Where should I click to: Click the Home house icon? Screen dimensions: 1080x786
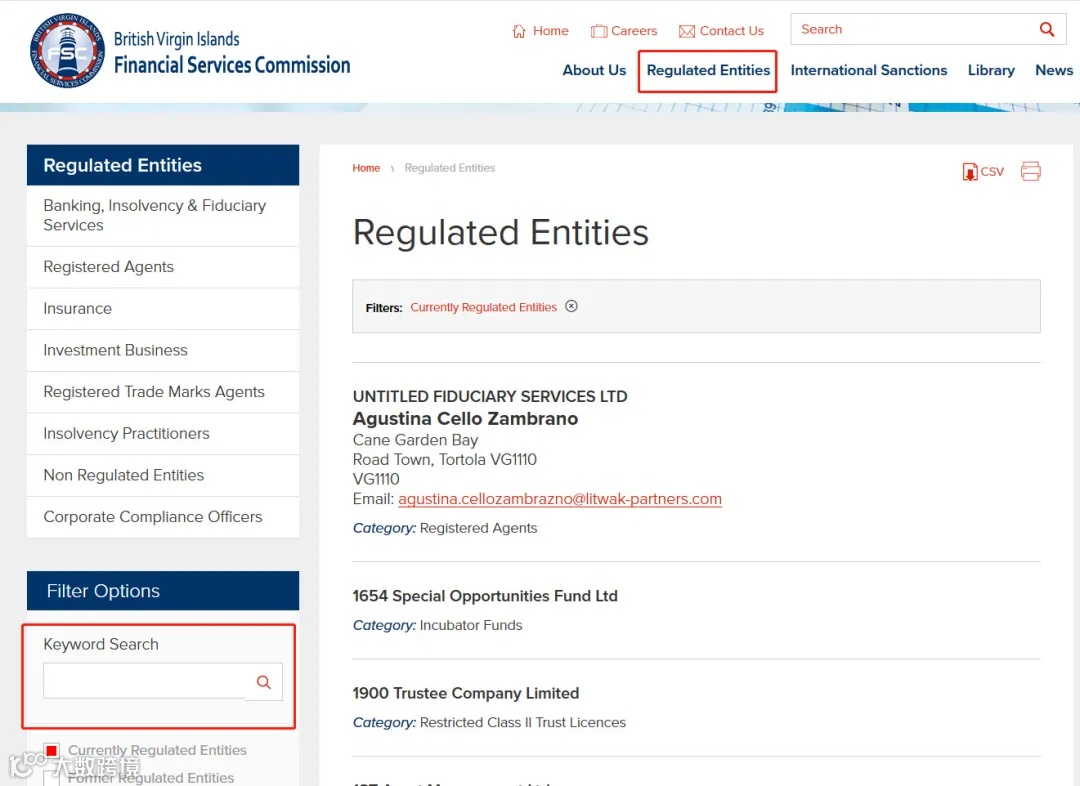(519, 31)
